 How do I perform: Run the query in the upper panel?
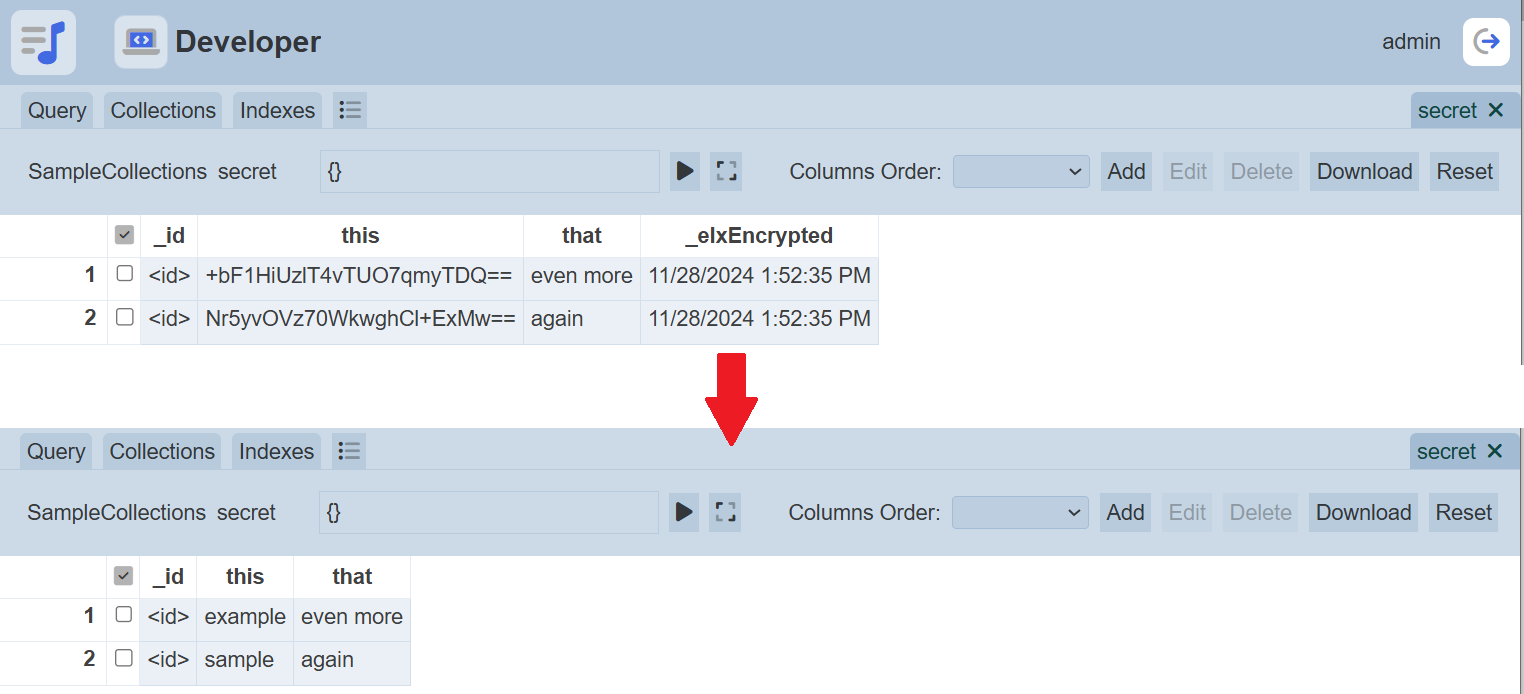pyautogui.click(x=685, y=171)
